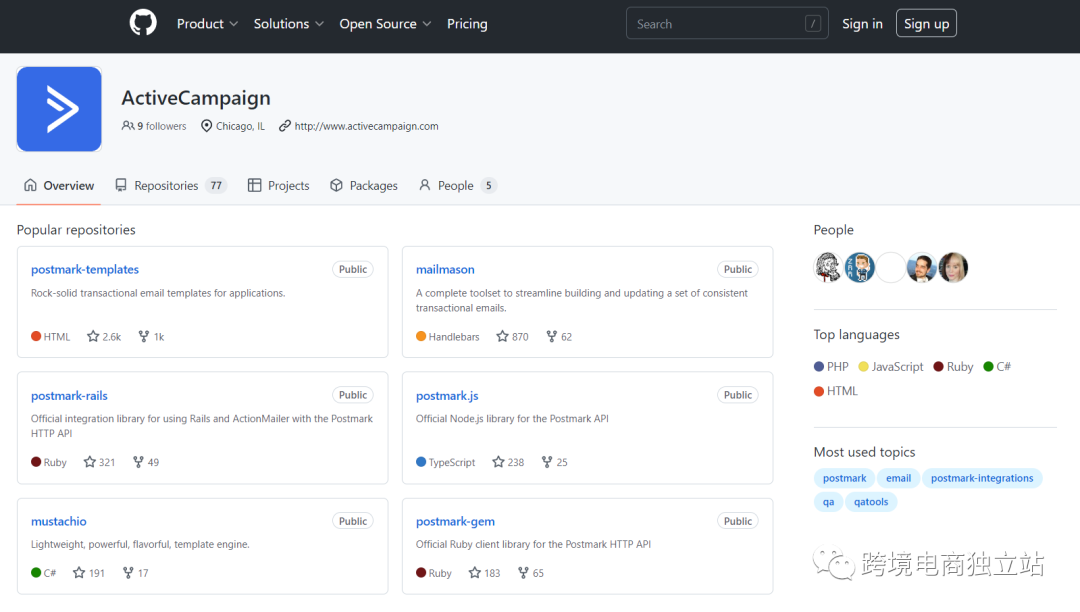Click the 77 counter on Repositories tab
This screenshot has width=1080, height=612.
click(x=216, y=185)
